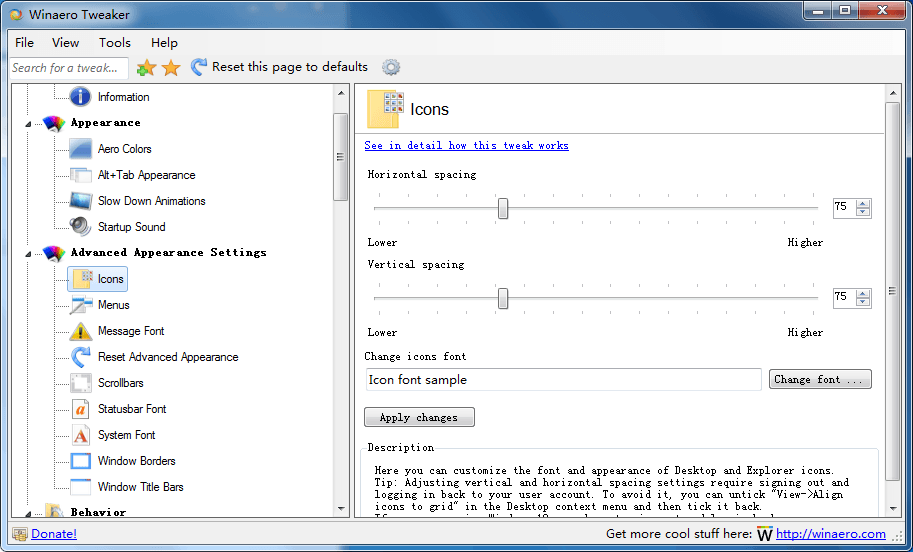Screen dimensions: 913x552
Task: Collapse the Behavior category
Action: [29, 514]
